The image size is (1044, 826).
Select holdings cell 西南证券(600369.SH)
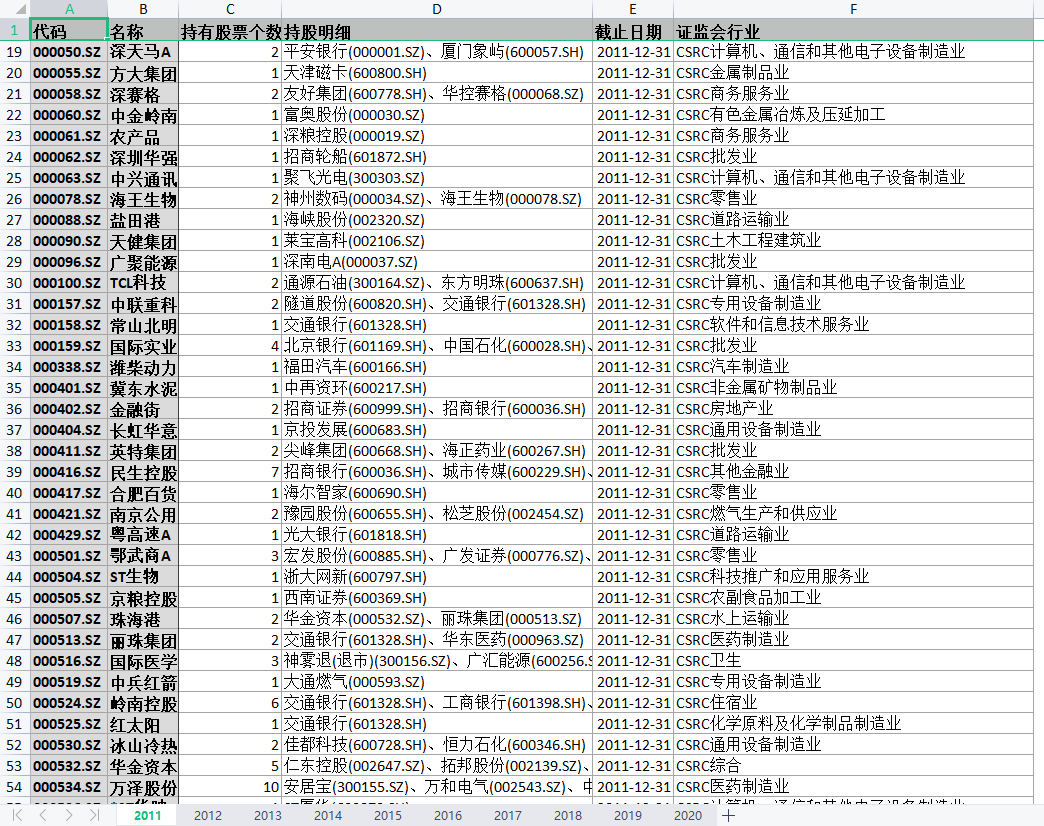[437, 598]
